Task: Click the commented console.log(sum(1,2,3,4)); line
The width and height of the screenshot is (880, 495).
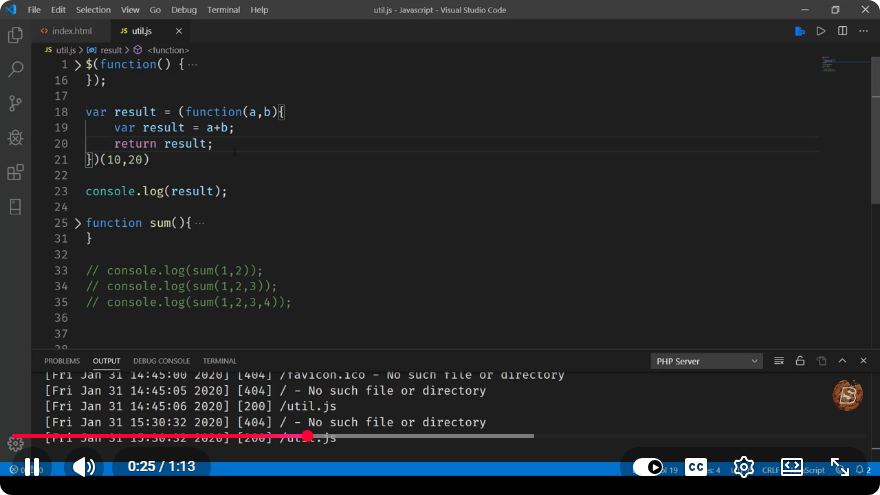Action: (x=189, y=302)
